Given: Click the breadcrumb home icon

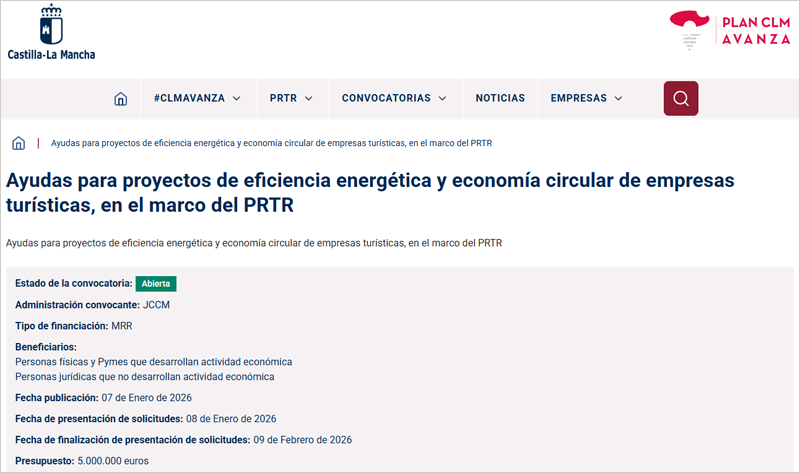Looking at the screenshot, I should coord(18,143).
